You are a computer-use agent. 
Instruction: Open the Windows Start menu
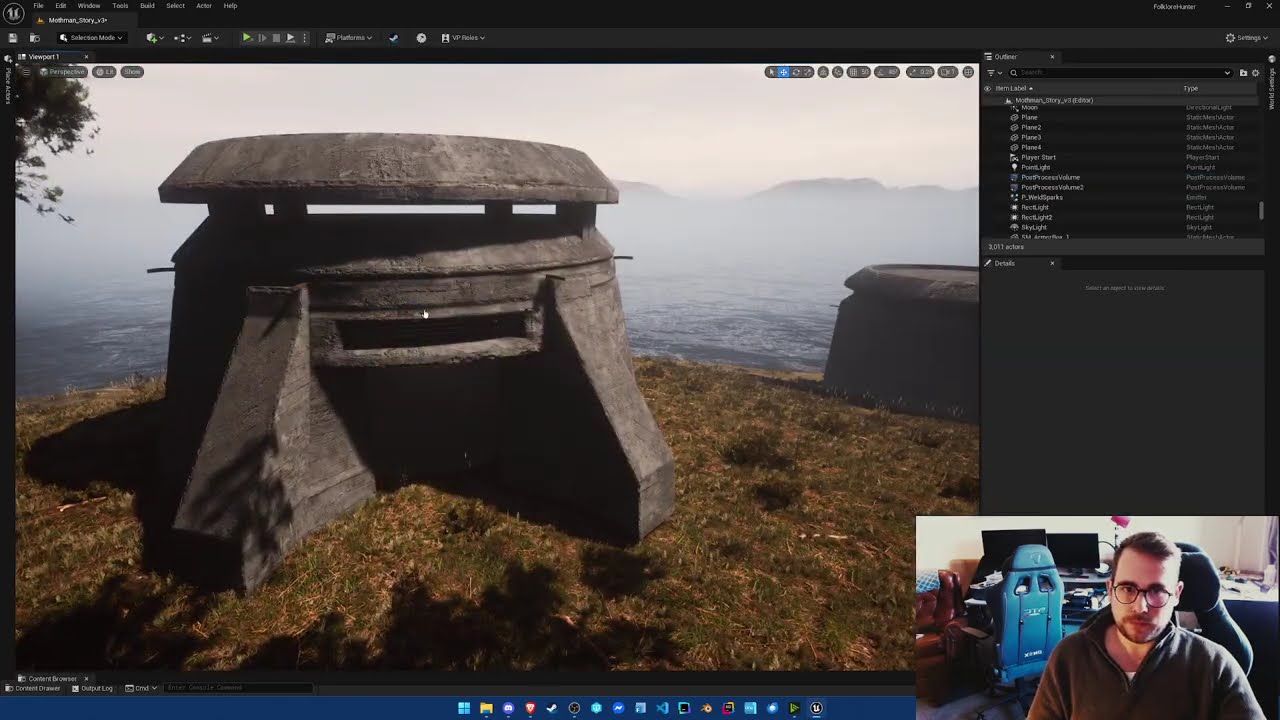tap(464, 708)
